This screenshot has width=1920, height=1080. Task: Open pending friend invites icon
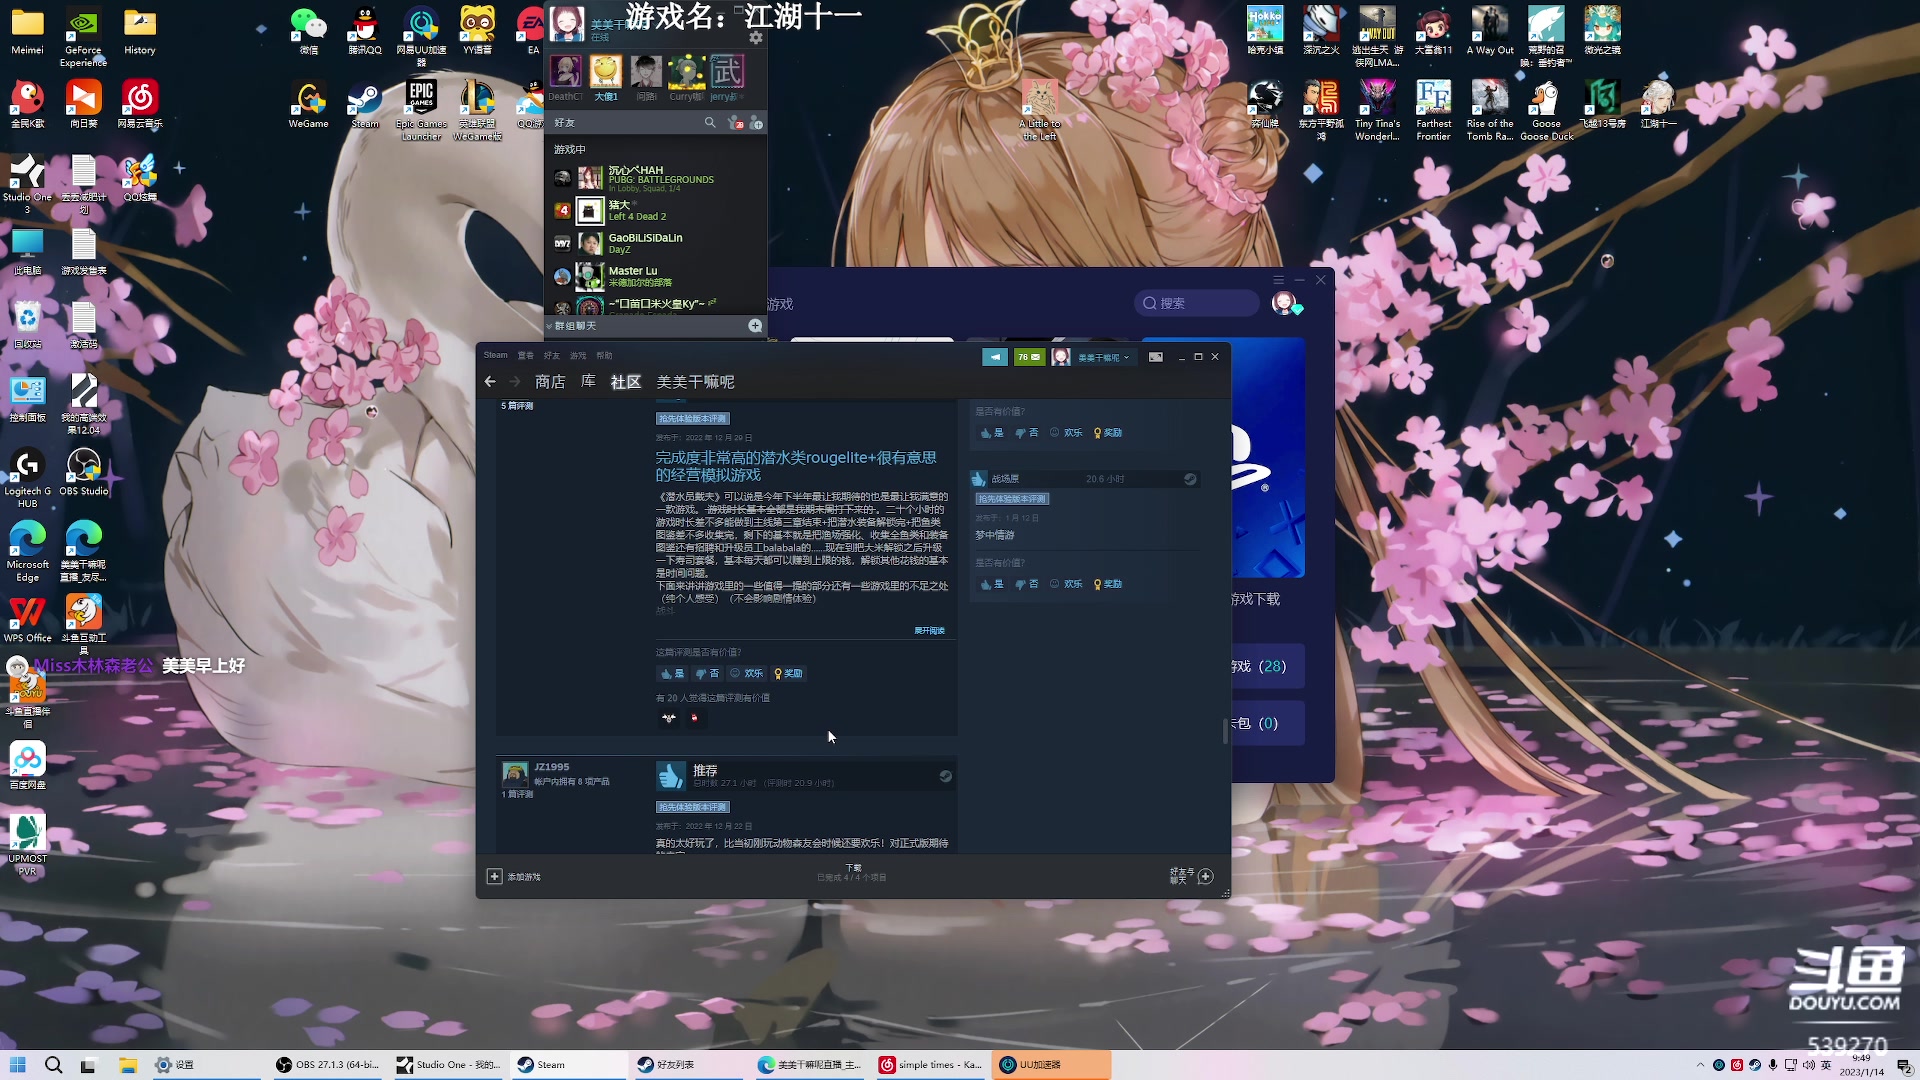pos(736,122)
